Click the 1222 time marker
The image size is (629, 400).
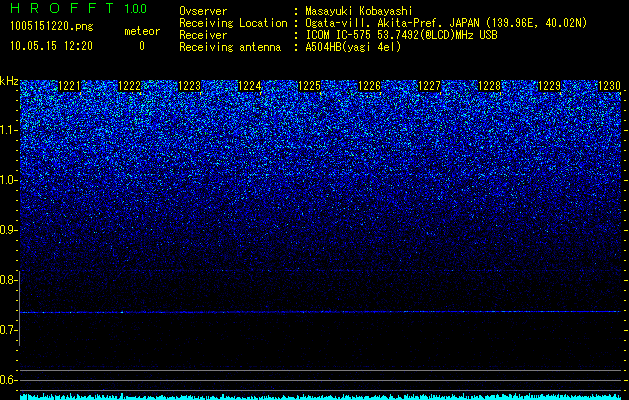pyautogui.click(x=130, y=86)
